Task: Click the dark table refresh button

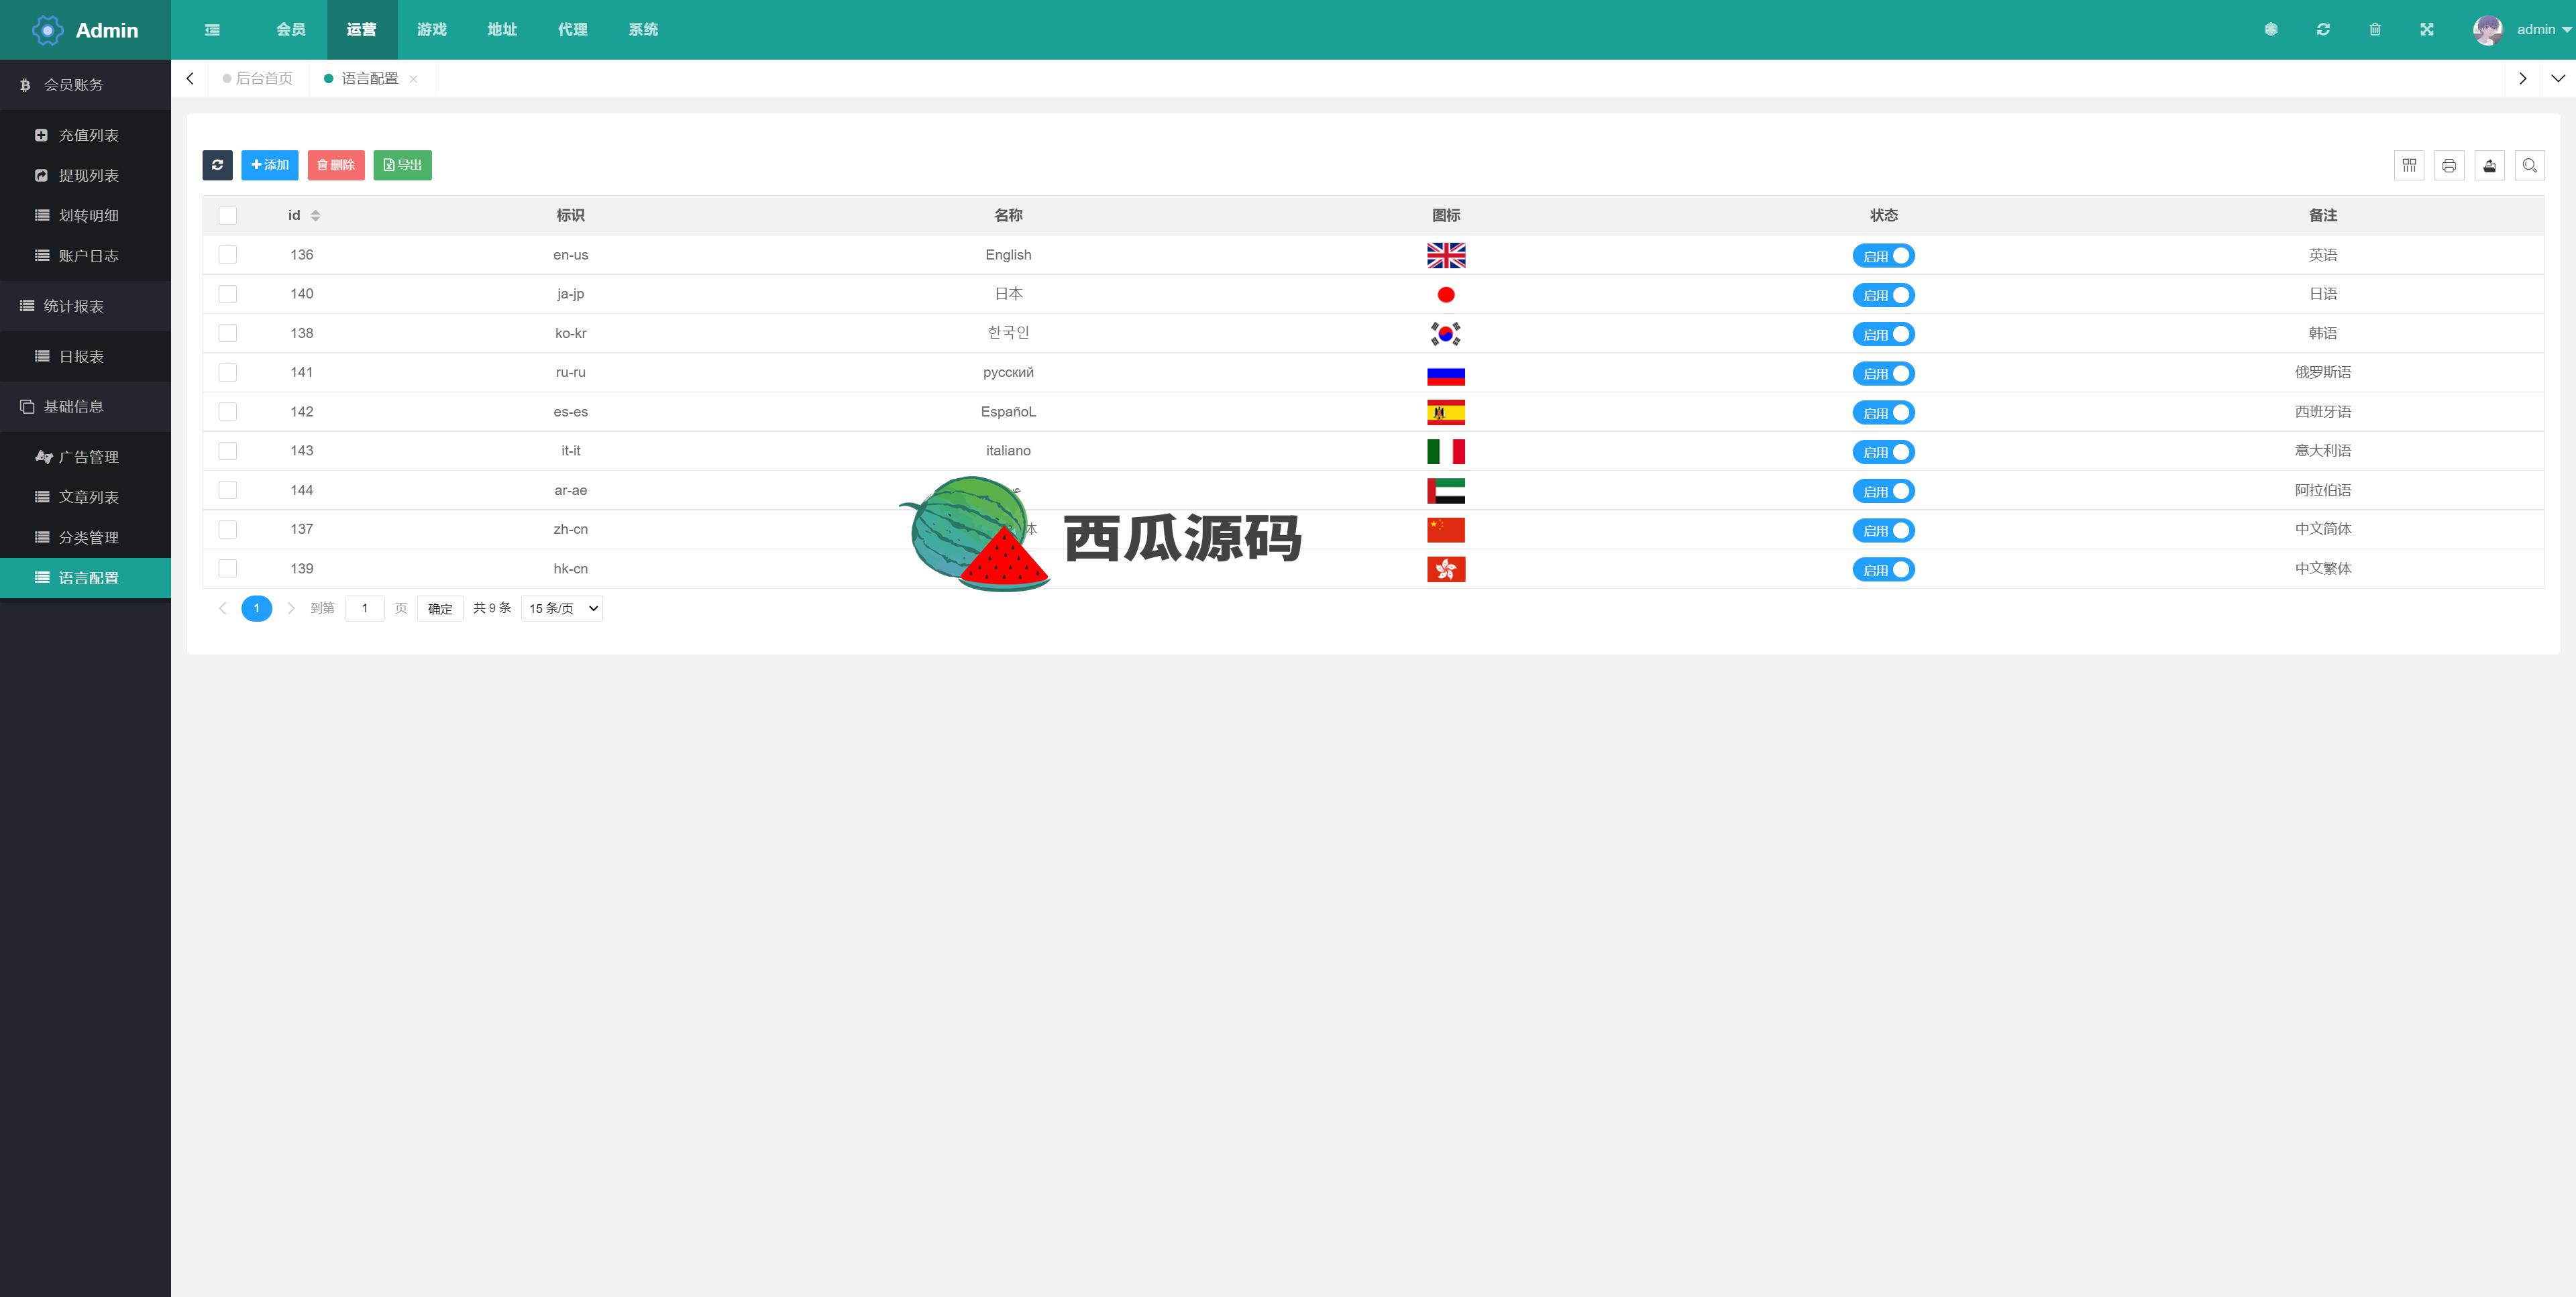Action: (217, 165)
